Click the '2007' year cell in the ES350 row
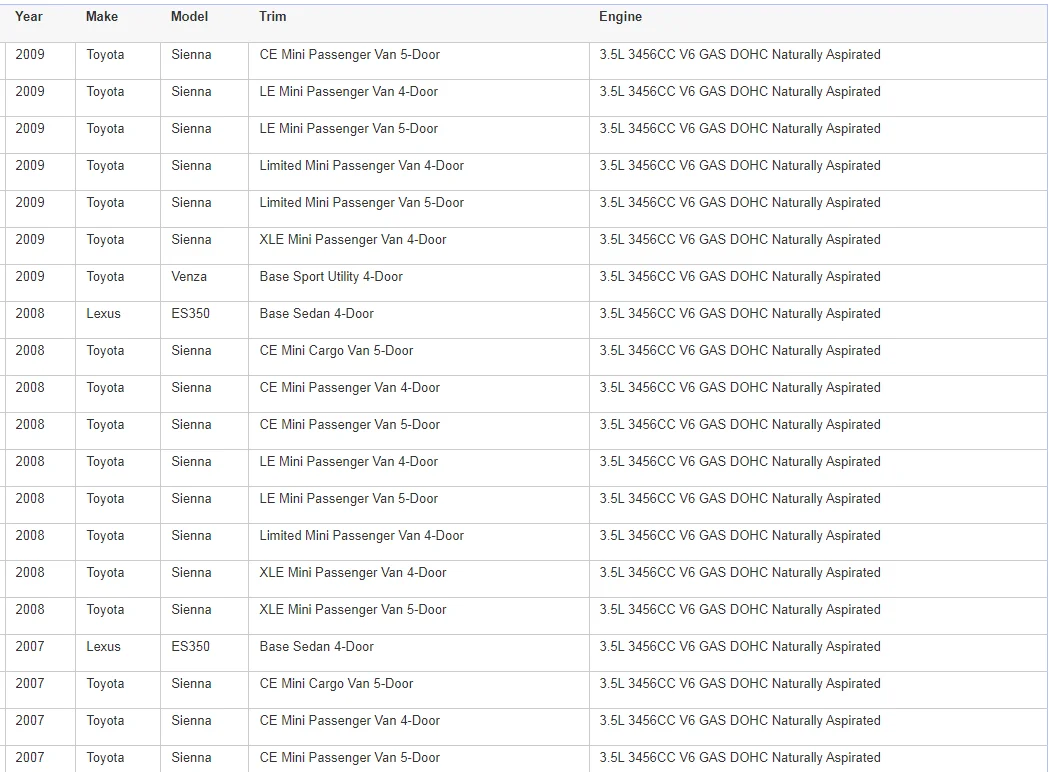Image resolution: width=1050 pixels, height=772 pixels. pos(29,647)
